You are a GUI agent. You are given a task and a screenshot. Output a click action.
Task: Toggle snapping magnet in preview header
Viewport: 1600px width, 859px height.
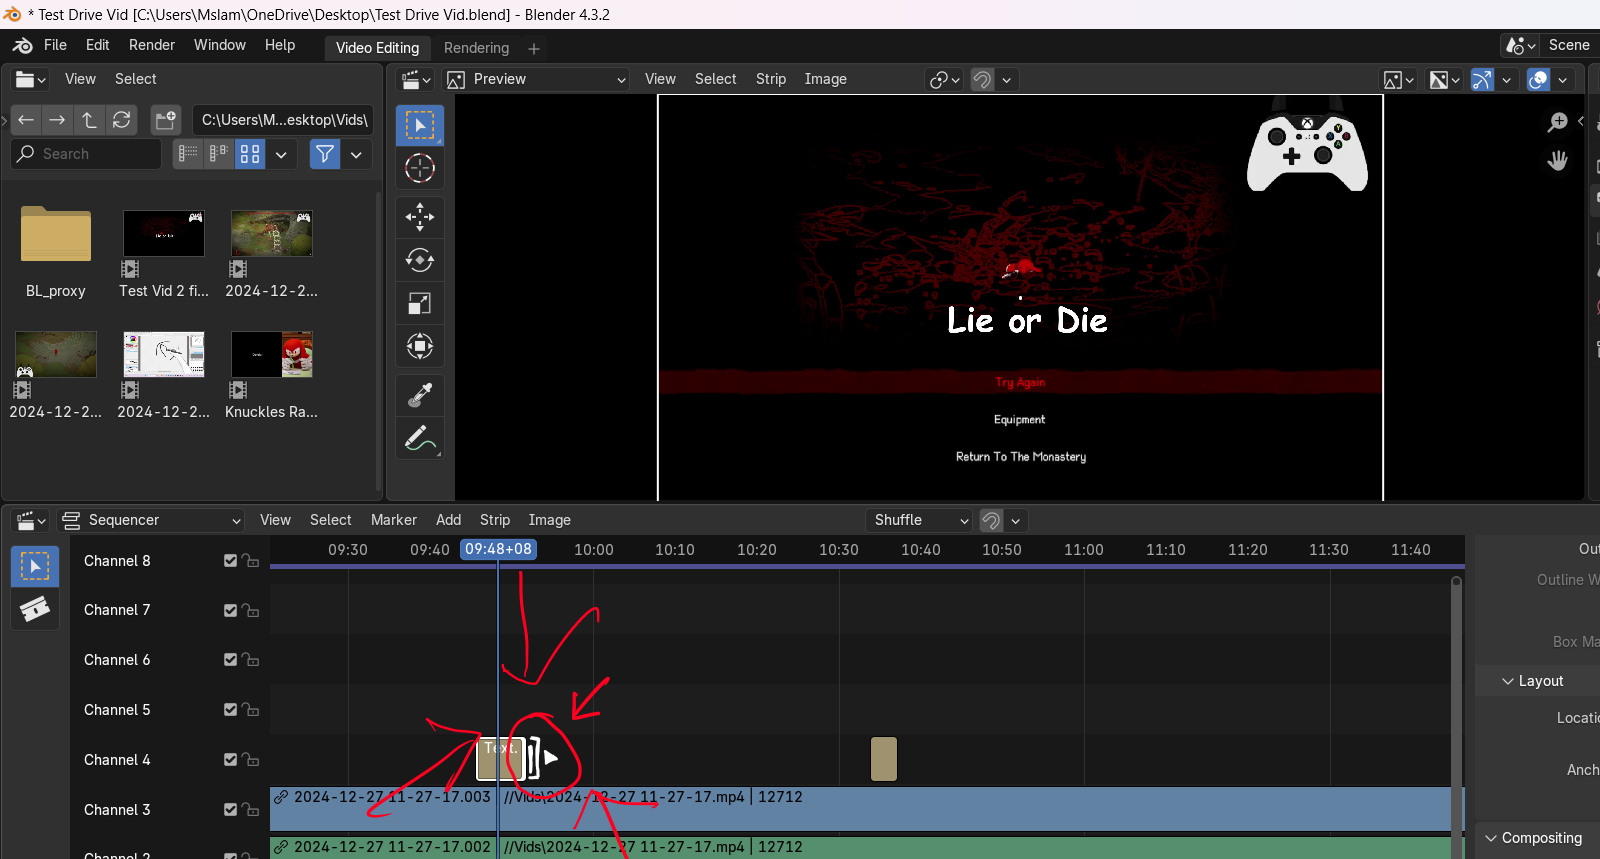pos(983,80)
